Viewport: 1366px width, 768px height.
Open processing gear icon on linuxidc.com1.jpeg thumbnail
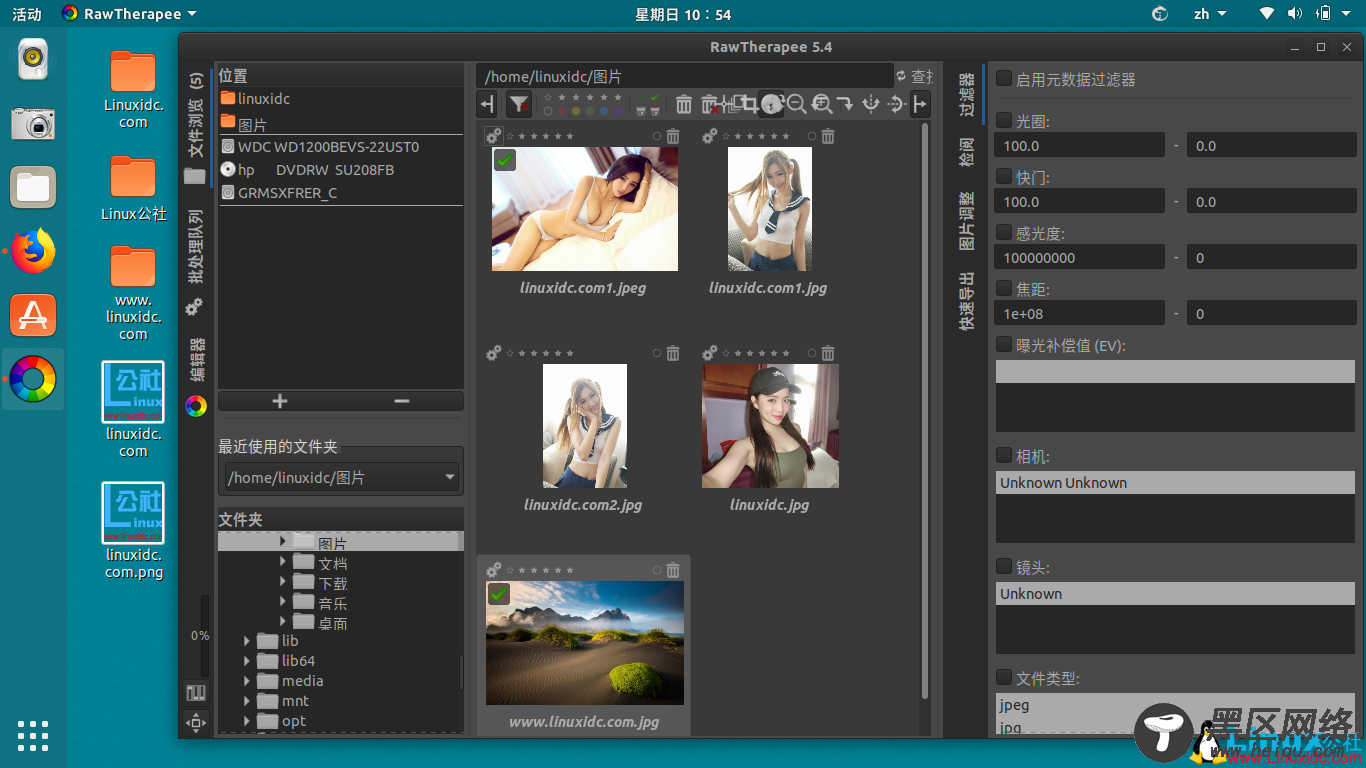point(493,136)
